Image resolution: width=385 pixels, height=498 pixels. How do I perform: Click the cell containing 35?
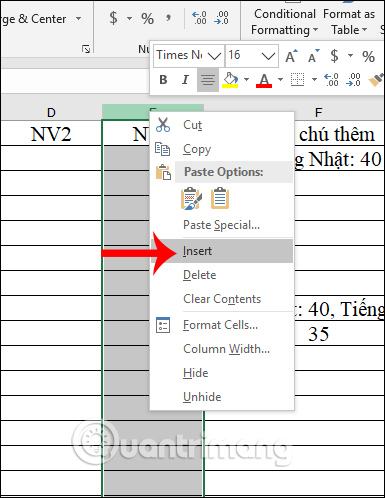(x=318, y=334)
